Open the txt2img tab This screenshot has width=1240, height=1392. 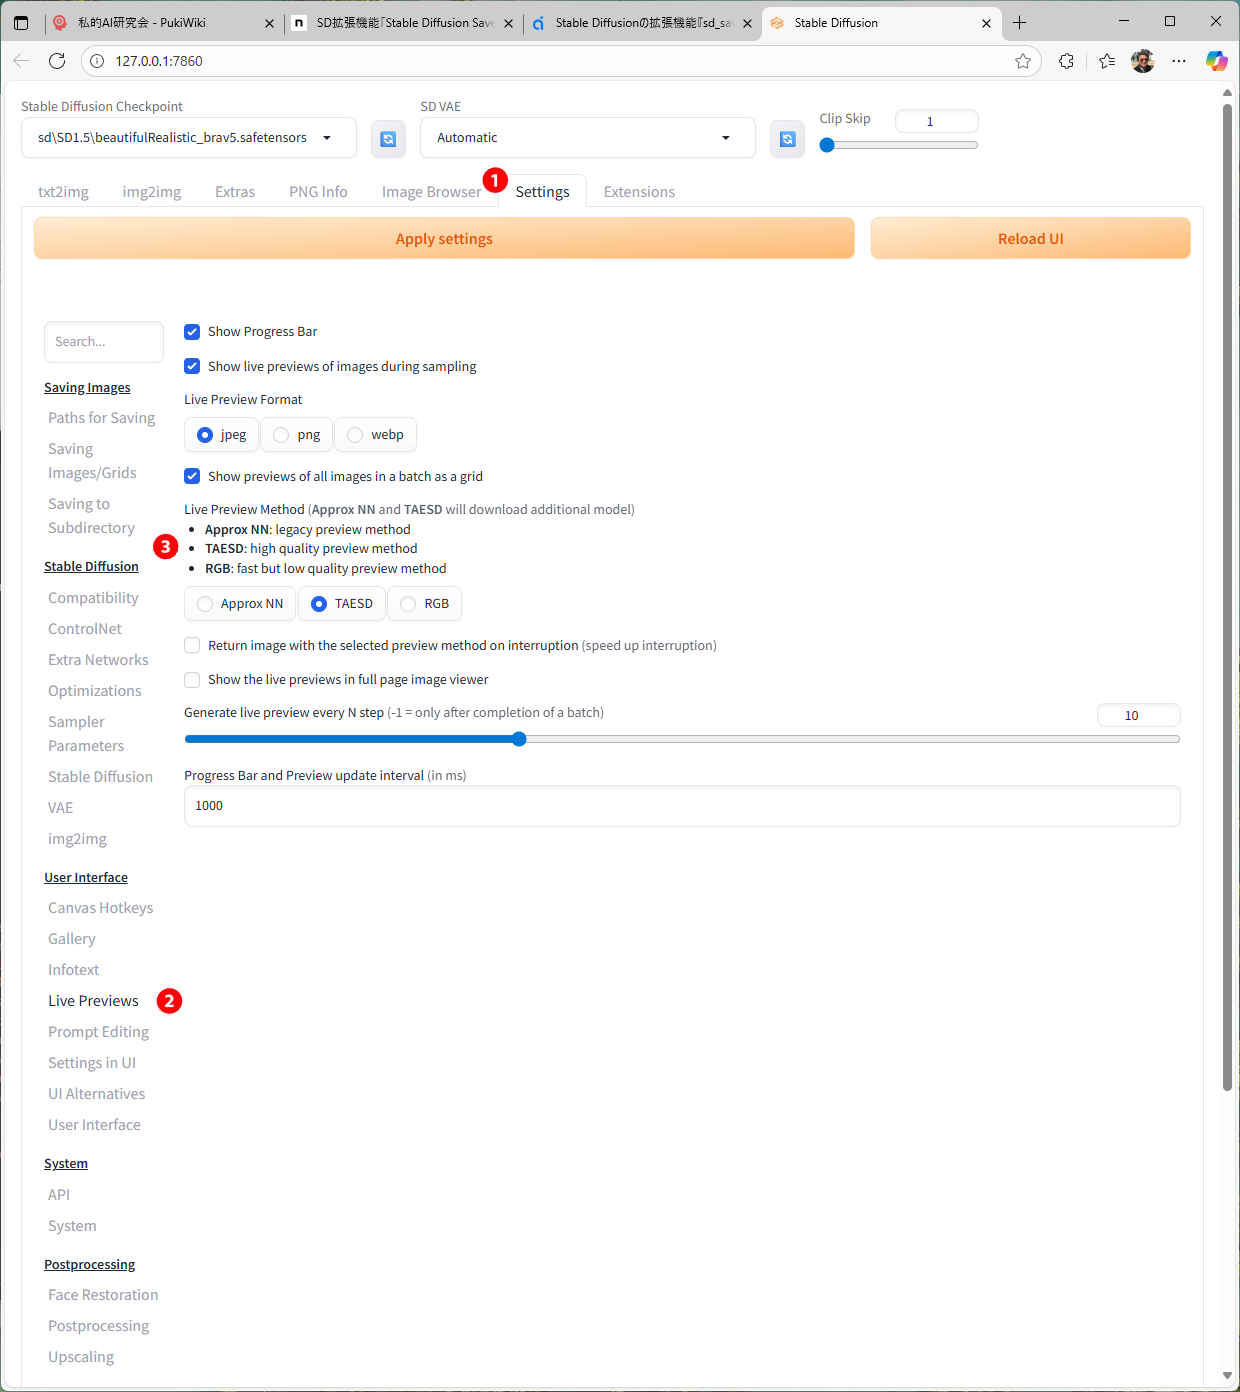(x=63, y=192)
